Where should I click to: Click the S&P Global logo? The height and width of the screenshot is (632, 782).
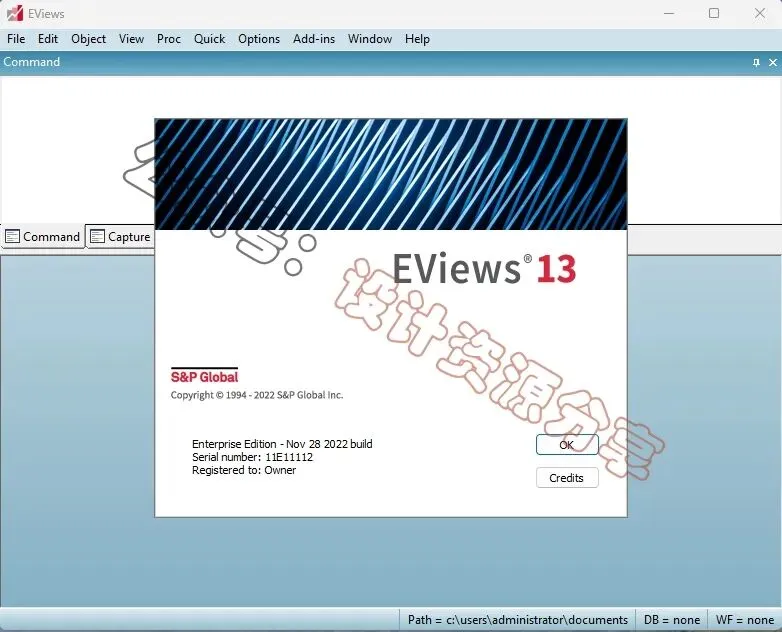coord(204,376)
